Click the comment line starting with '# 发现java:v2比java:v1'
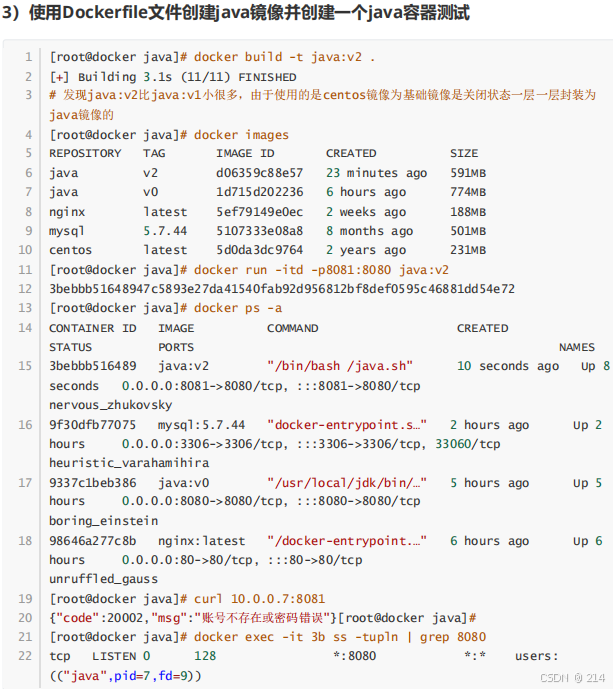The image size is (613, 689). pyautogui.click(x=322, y=105)
